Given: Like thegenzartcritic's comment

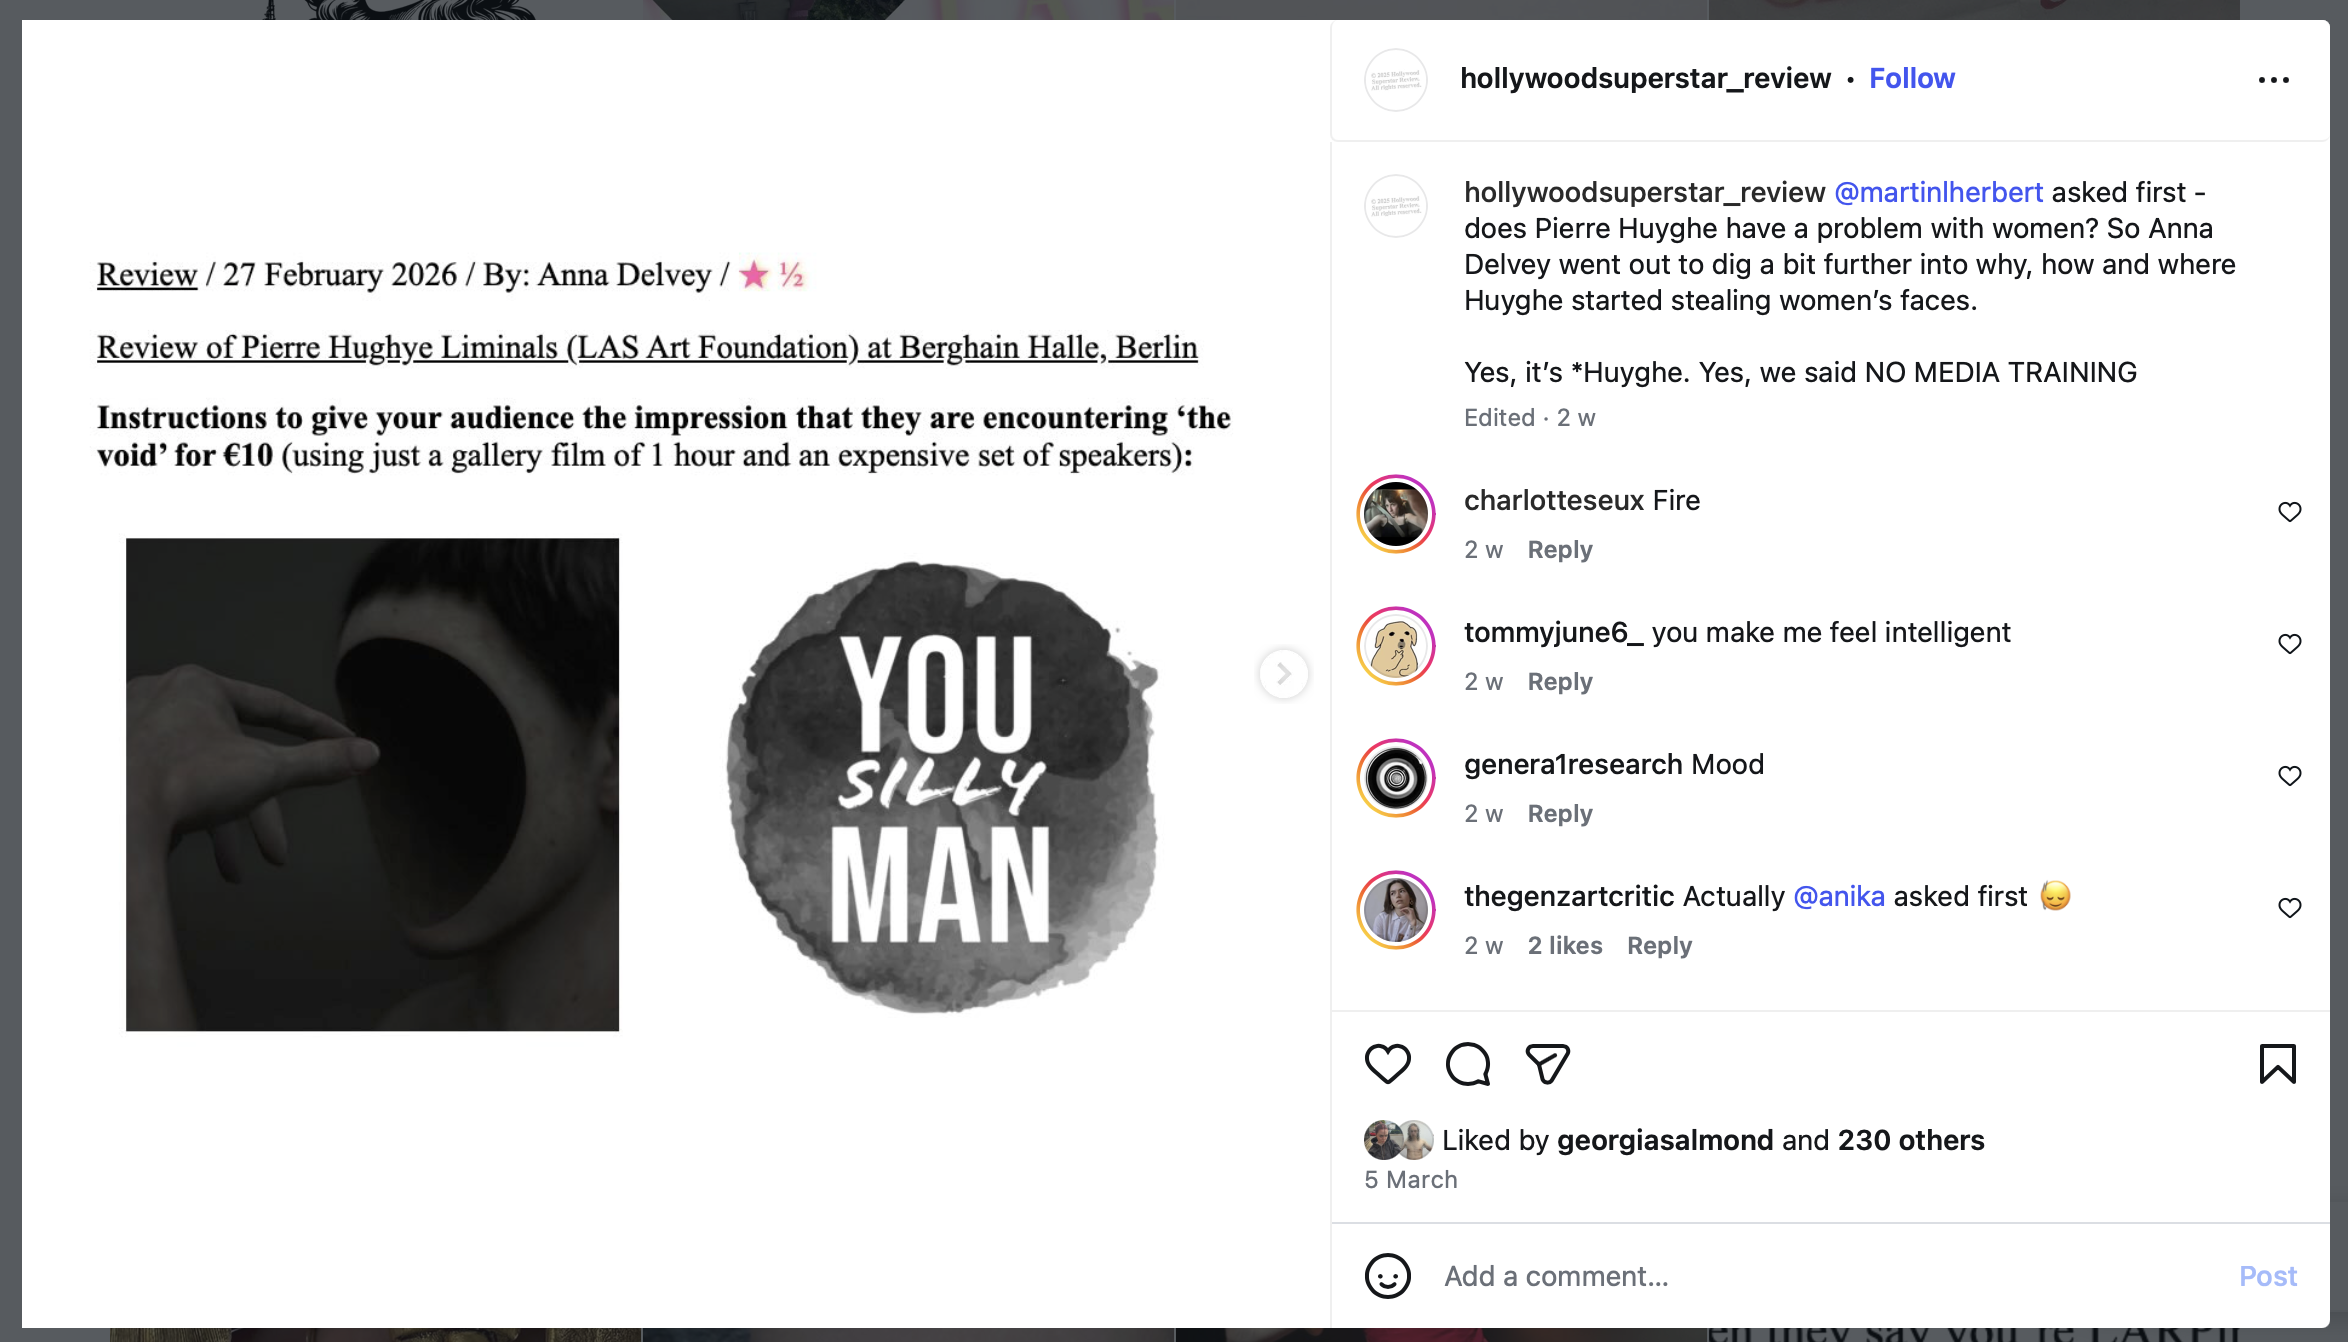Looking at the screenshot, I should [2289, 908].
